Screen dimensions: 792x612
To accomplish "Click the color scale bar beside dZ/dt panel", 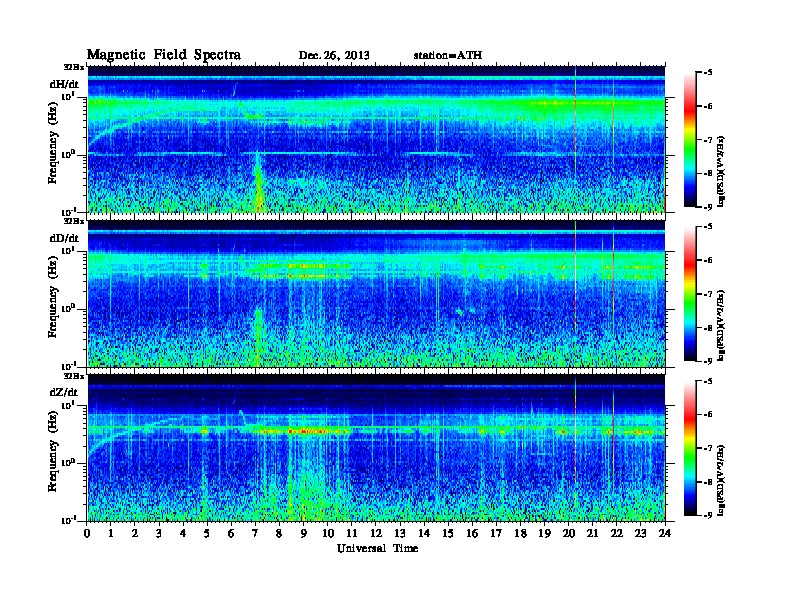I will click(690, 448).
